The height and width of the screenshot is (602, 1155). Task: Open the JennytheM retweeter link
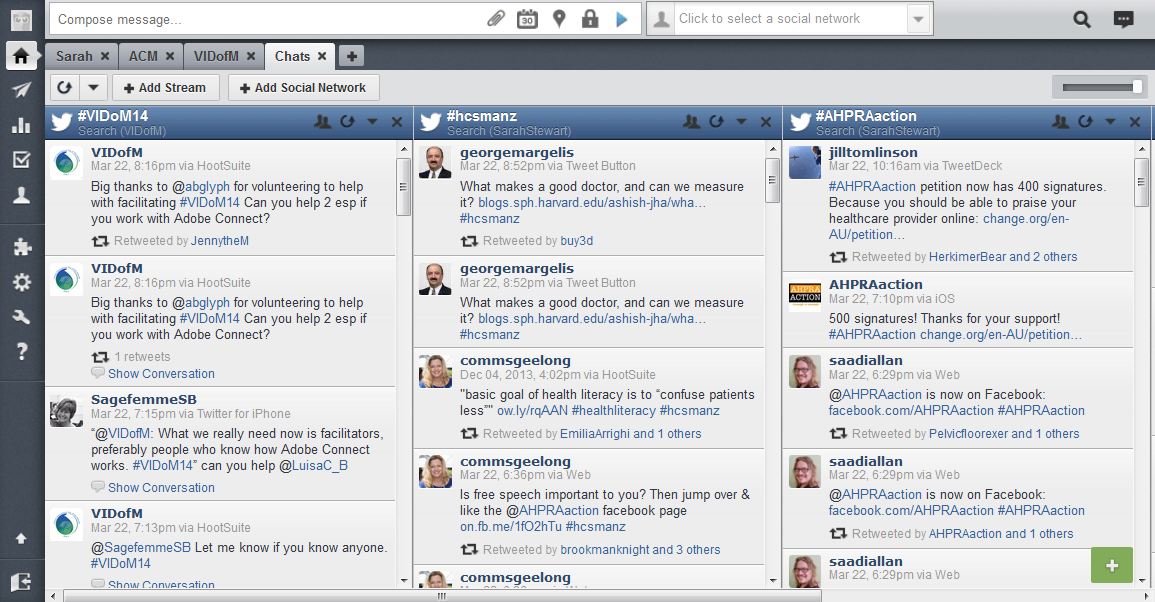coord(220,241)
